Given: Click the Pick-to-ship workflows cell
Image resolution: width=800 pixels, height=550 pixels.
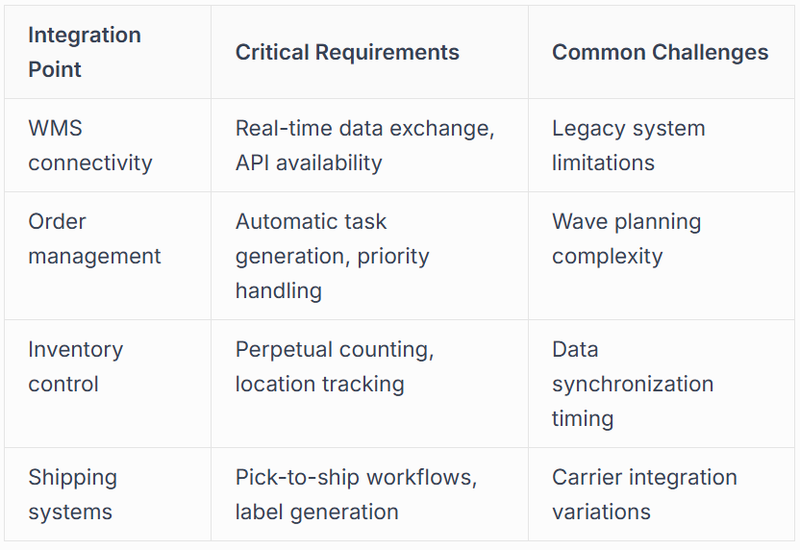Looking at the screenshot, I should click(x=369, y=494).
